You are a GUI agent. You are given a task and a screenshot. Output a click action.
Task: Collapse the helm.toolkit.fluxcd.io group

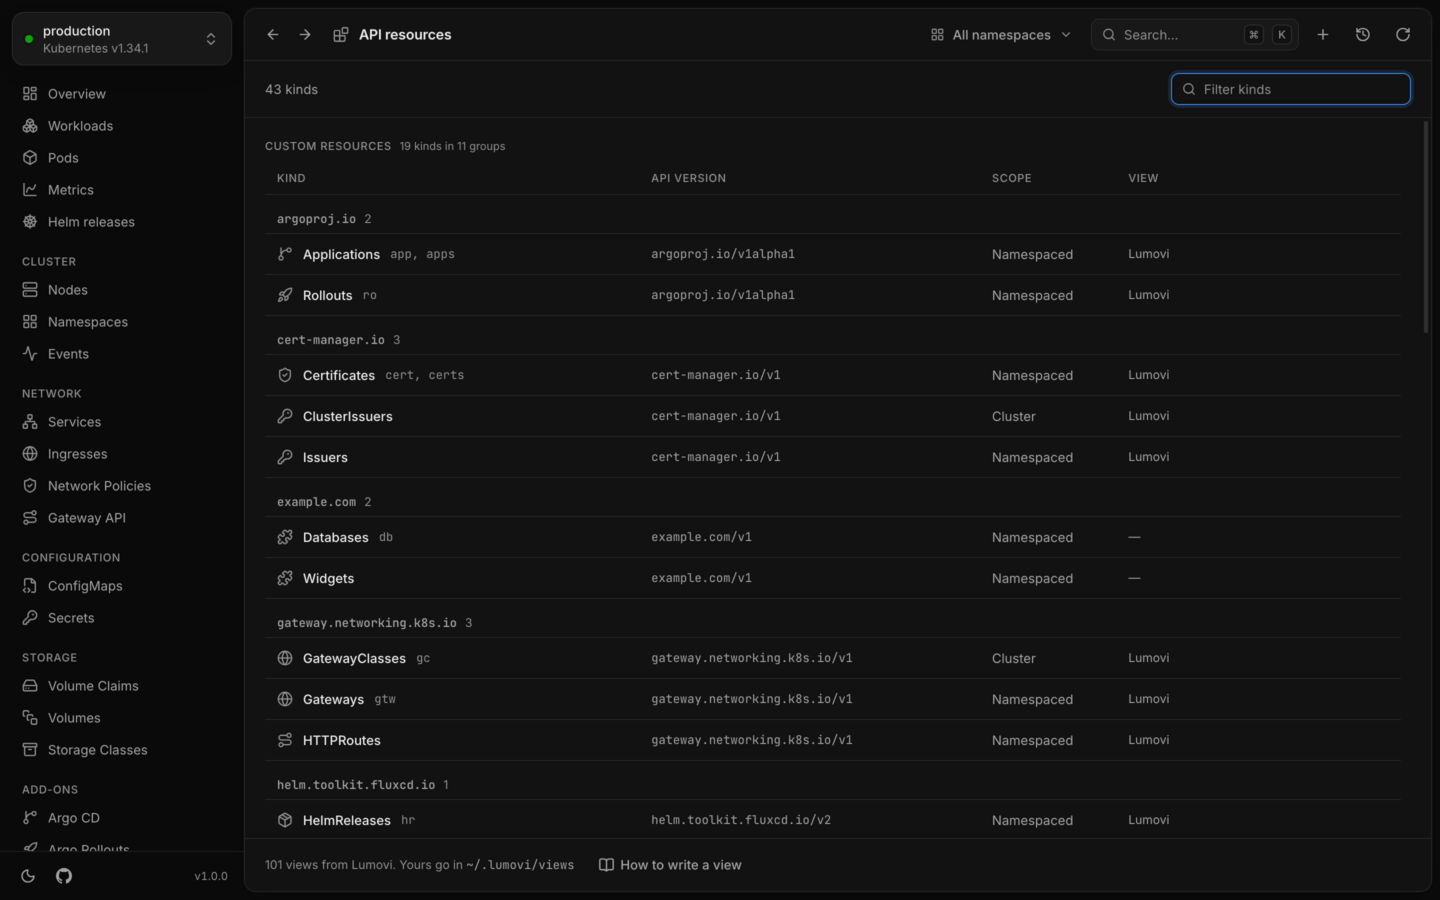click(x=362, y=785)
